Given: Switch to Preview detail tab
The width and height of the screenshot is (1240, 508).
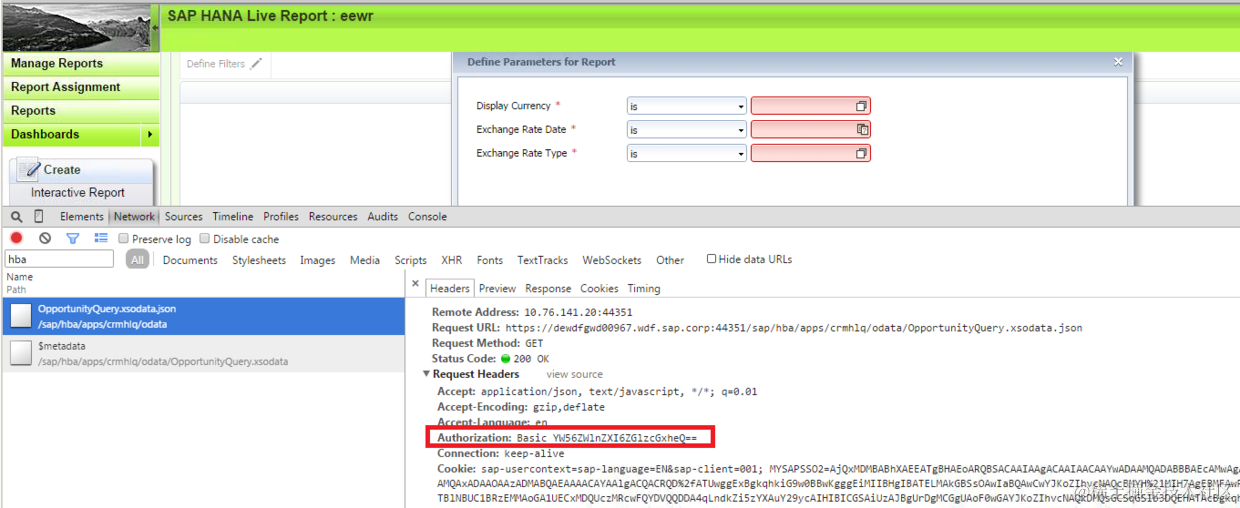Looking at the screenshot, I should (x=497, y=289).
